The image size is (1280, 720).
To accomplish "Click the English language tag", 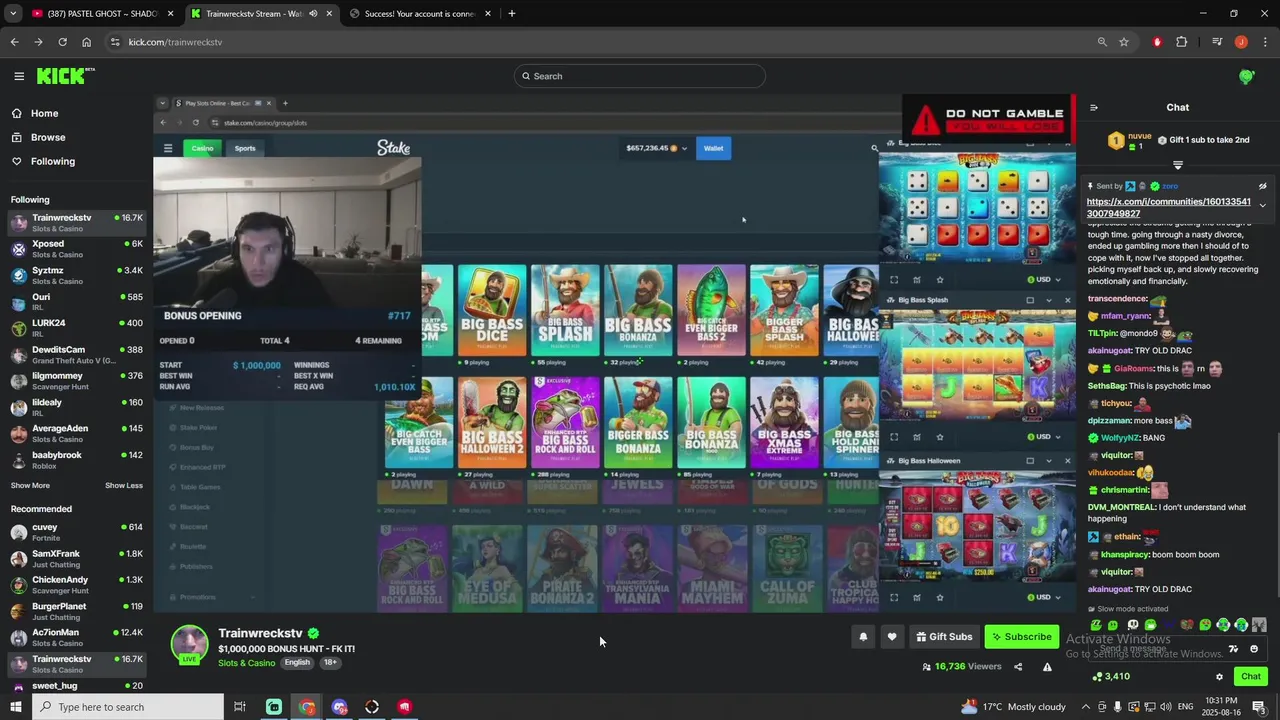I will coord(297,663).
